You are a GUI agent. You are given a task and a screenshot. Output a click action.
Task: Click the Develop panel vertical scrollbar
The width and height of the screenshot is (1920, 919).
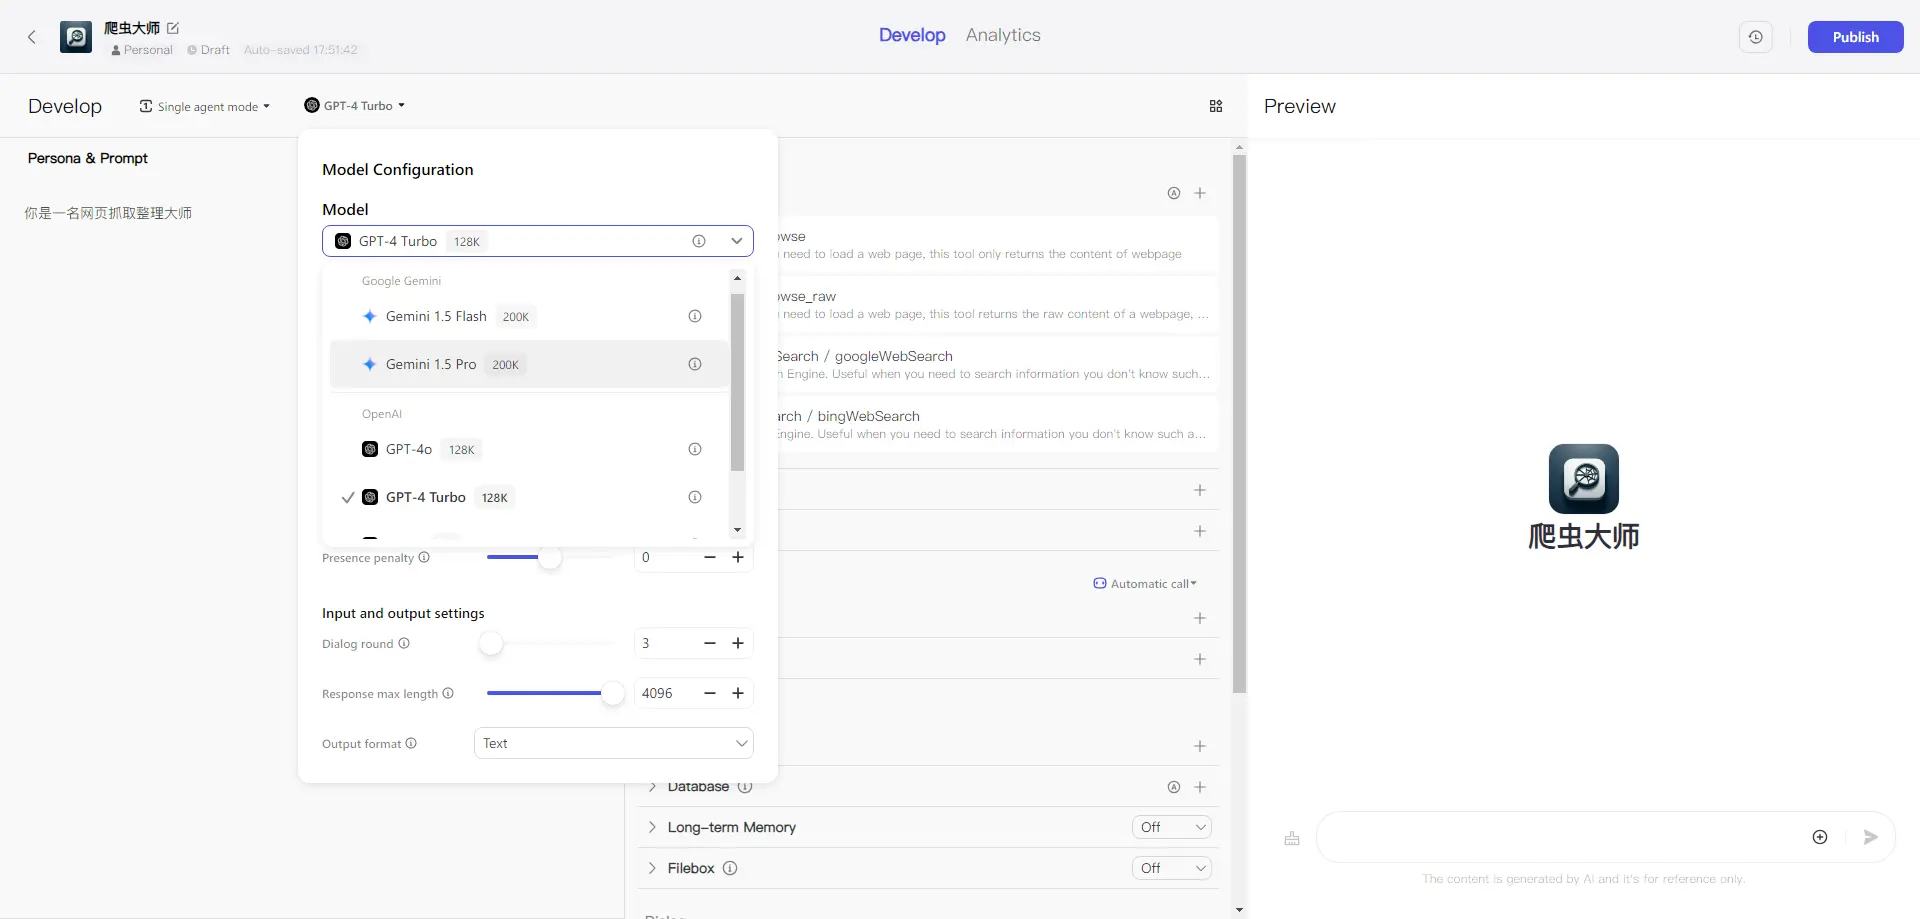click(x=1240, y=424)
